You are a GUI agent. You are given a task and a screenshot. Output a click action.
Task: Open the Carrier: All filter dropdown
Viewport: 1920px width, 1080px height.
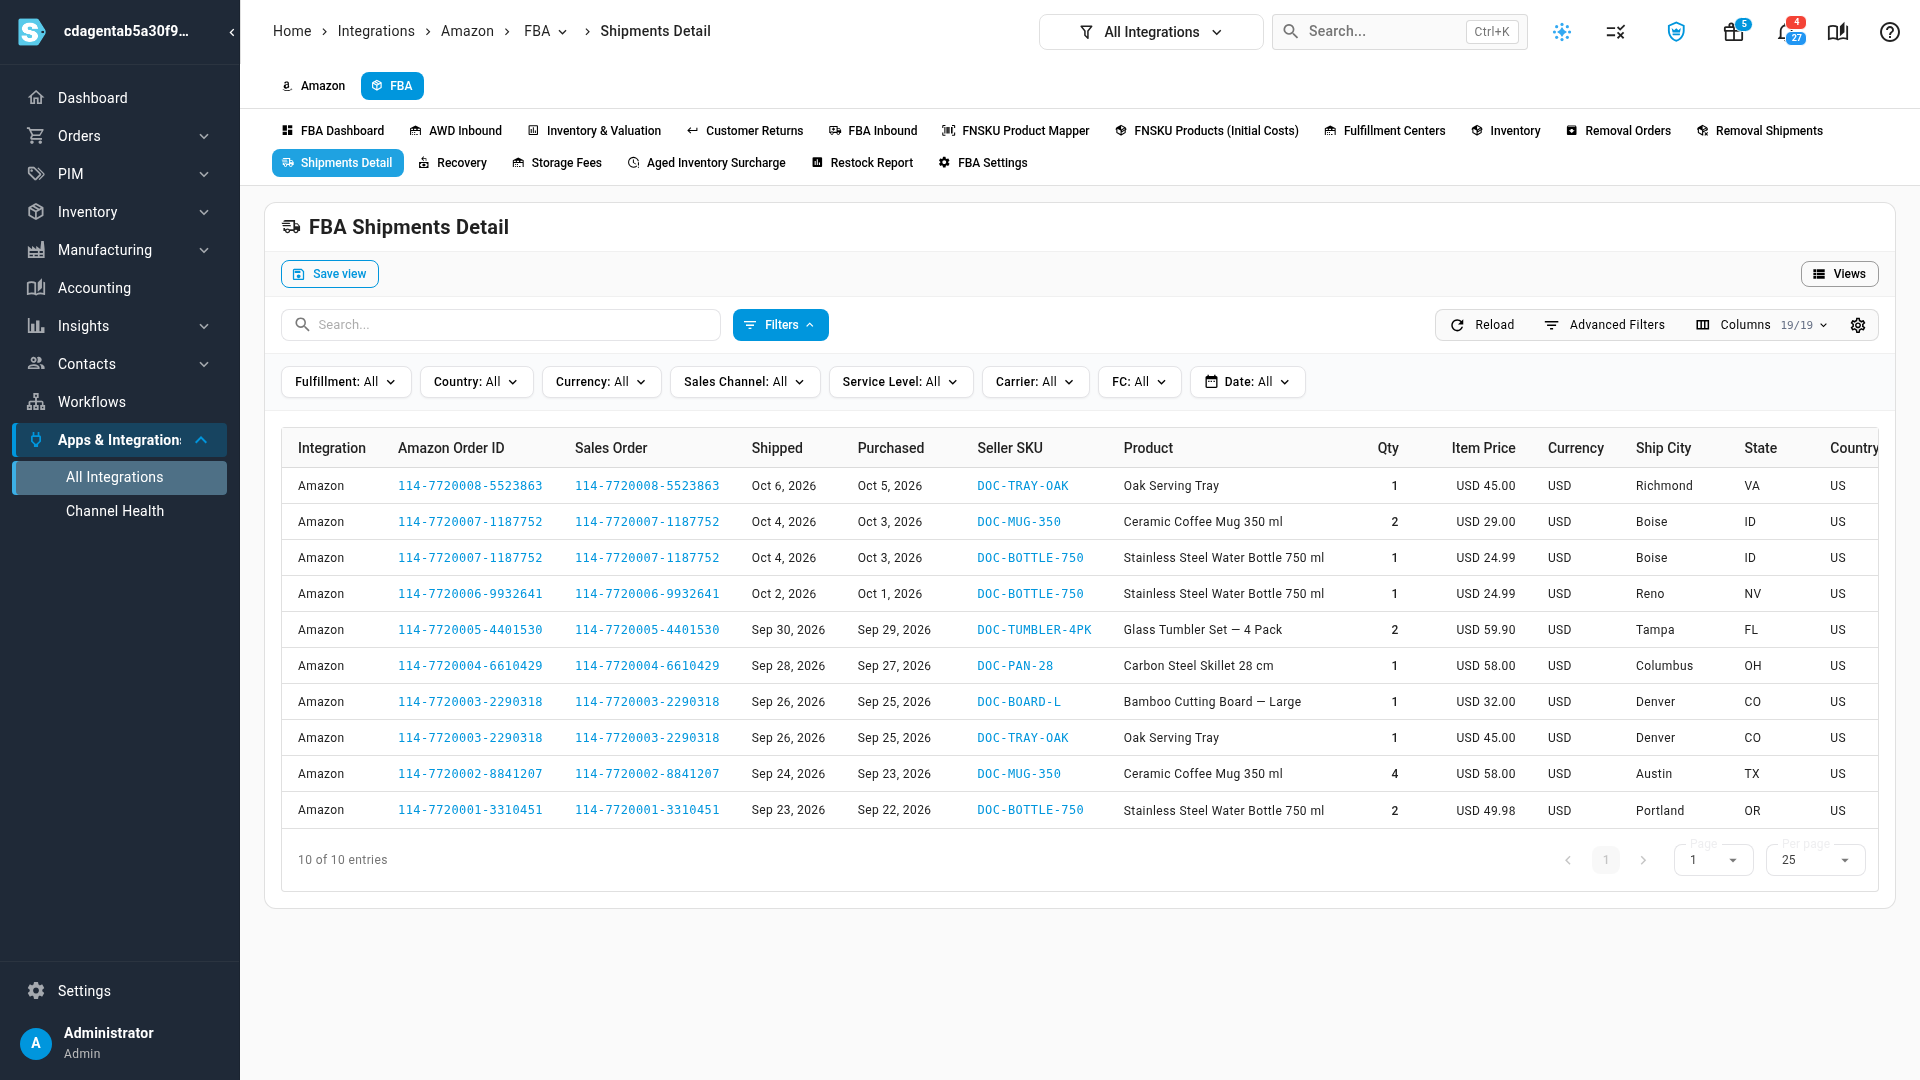1035,382
